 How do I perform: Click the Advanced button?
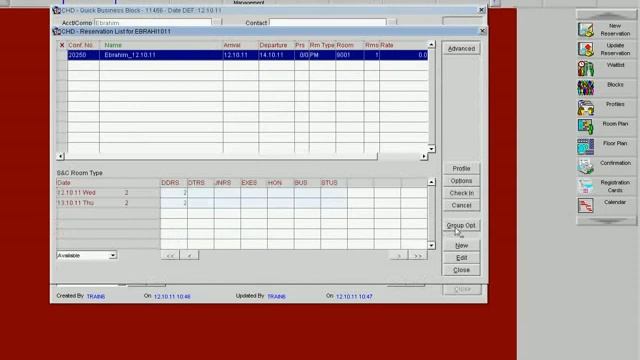[461, 49]
